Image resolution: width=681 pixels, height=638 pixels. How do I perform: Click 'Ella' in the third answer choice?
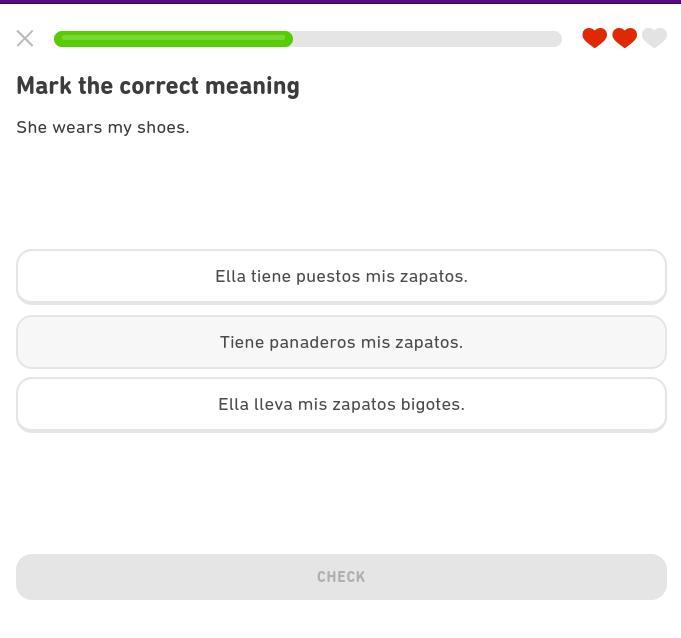pyautogui.click(x=233, y=405)
